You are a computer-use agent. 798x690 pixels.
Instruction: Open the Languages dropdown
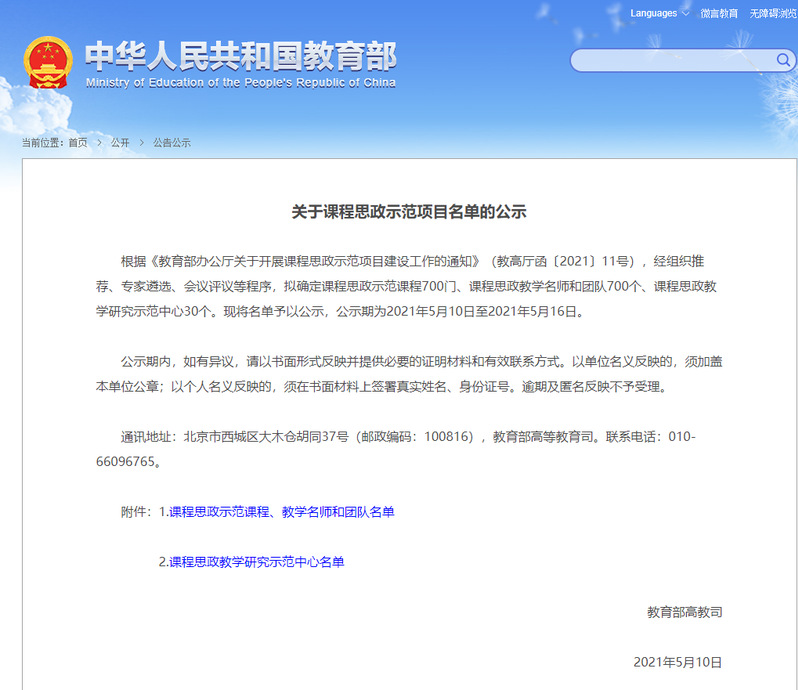(660, 13)
